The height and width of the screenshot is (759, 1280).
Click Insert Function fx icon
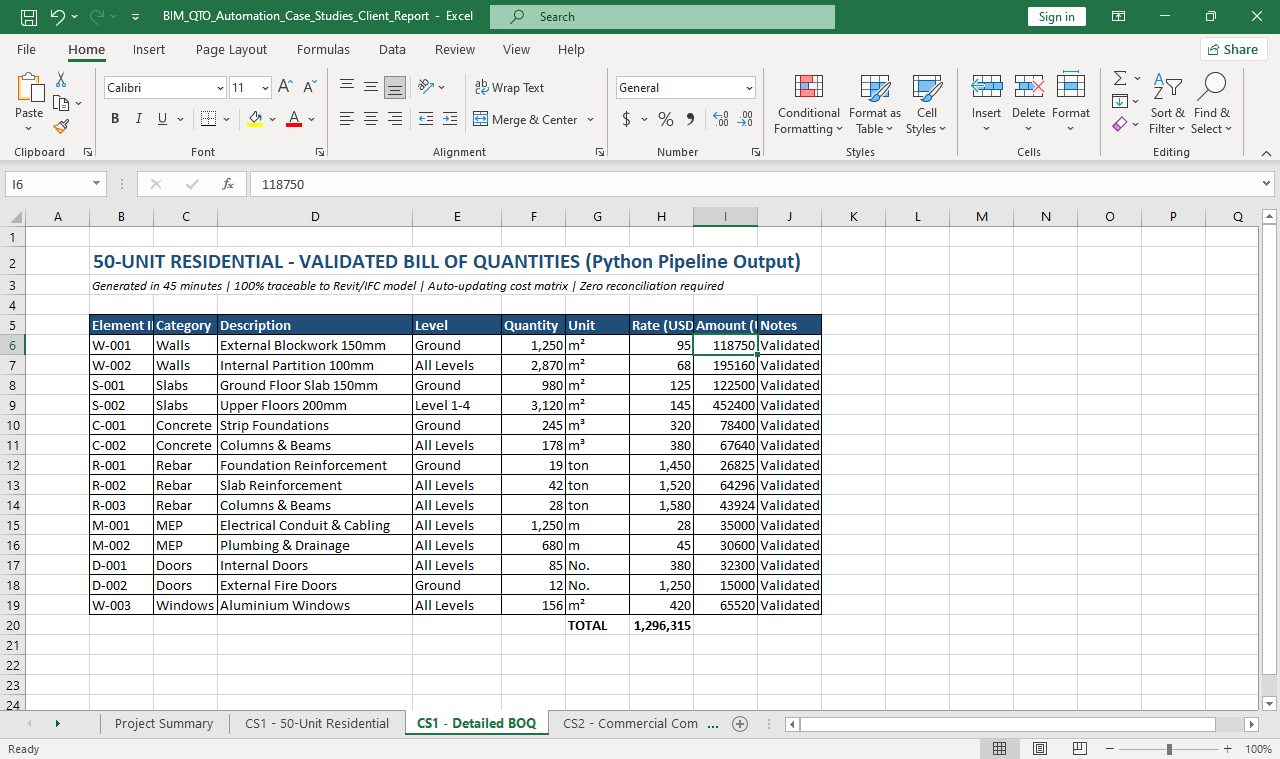pos(228,184)
